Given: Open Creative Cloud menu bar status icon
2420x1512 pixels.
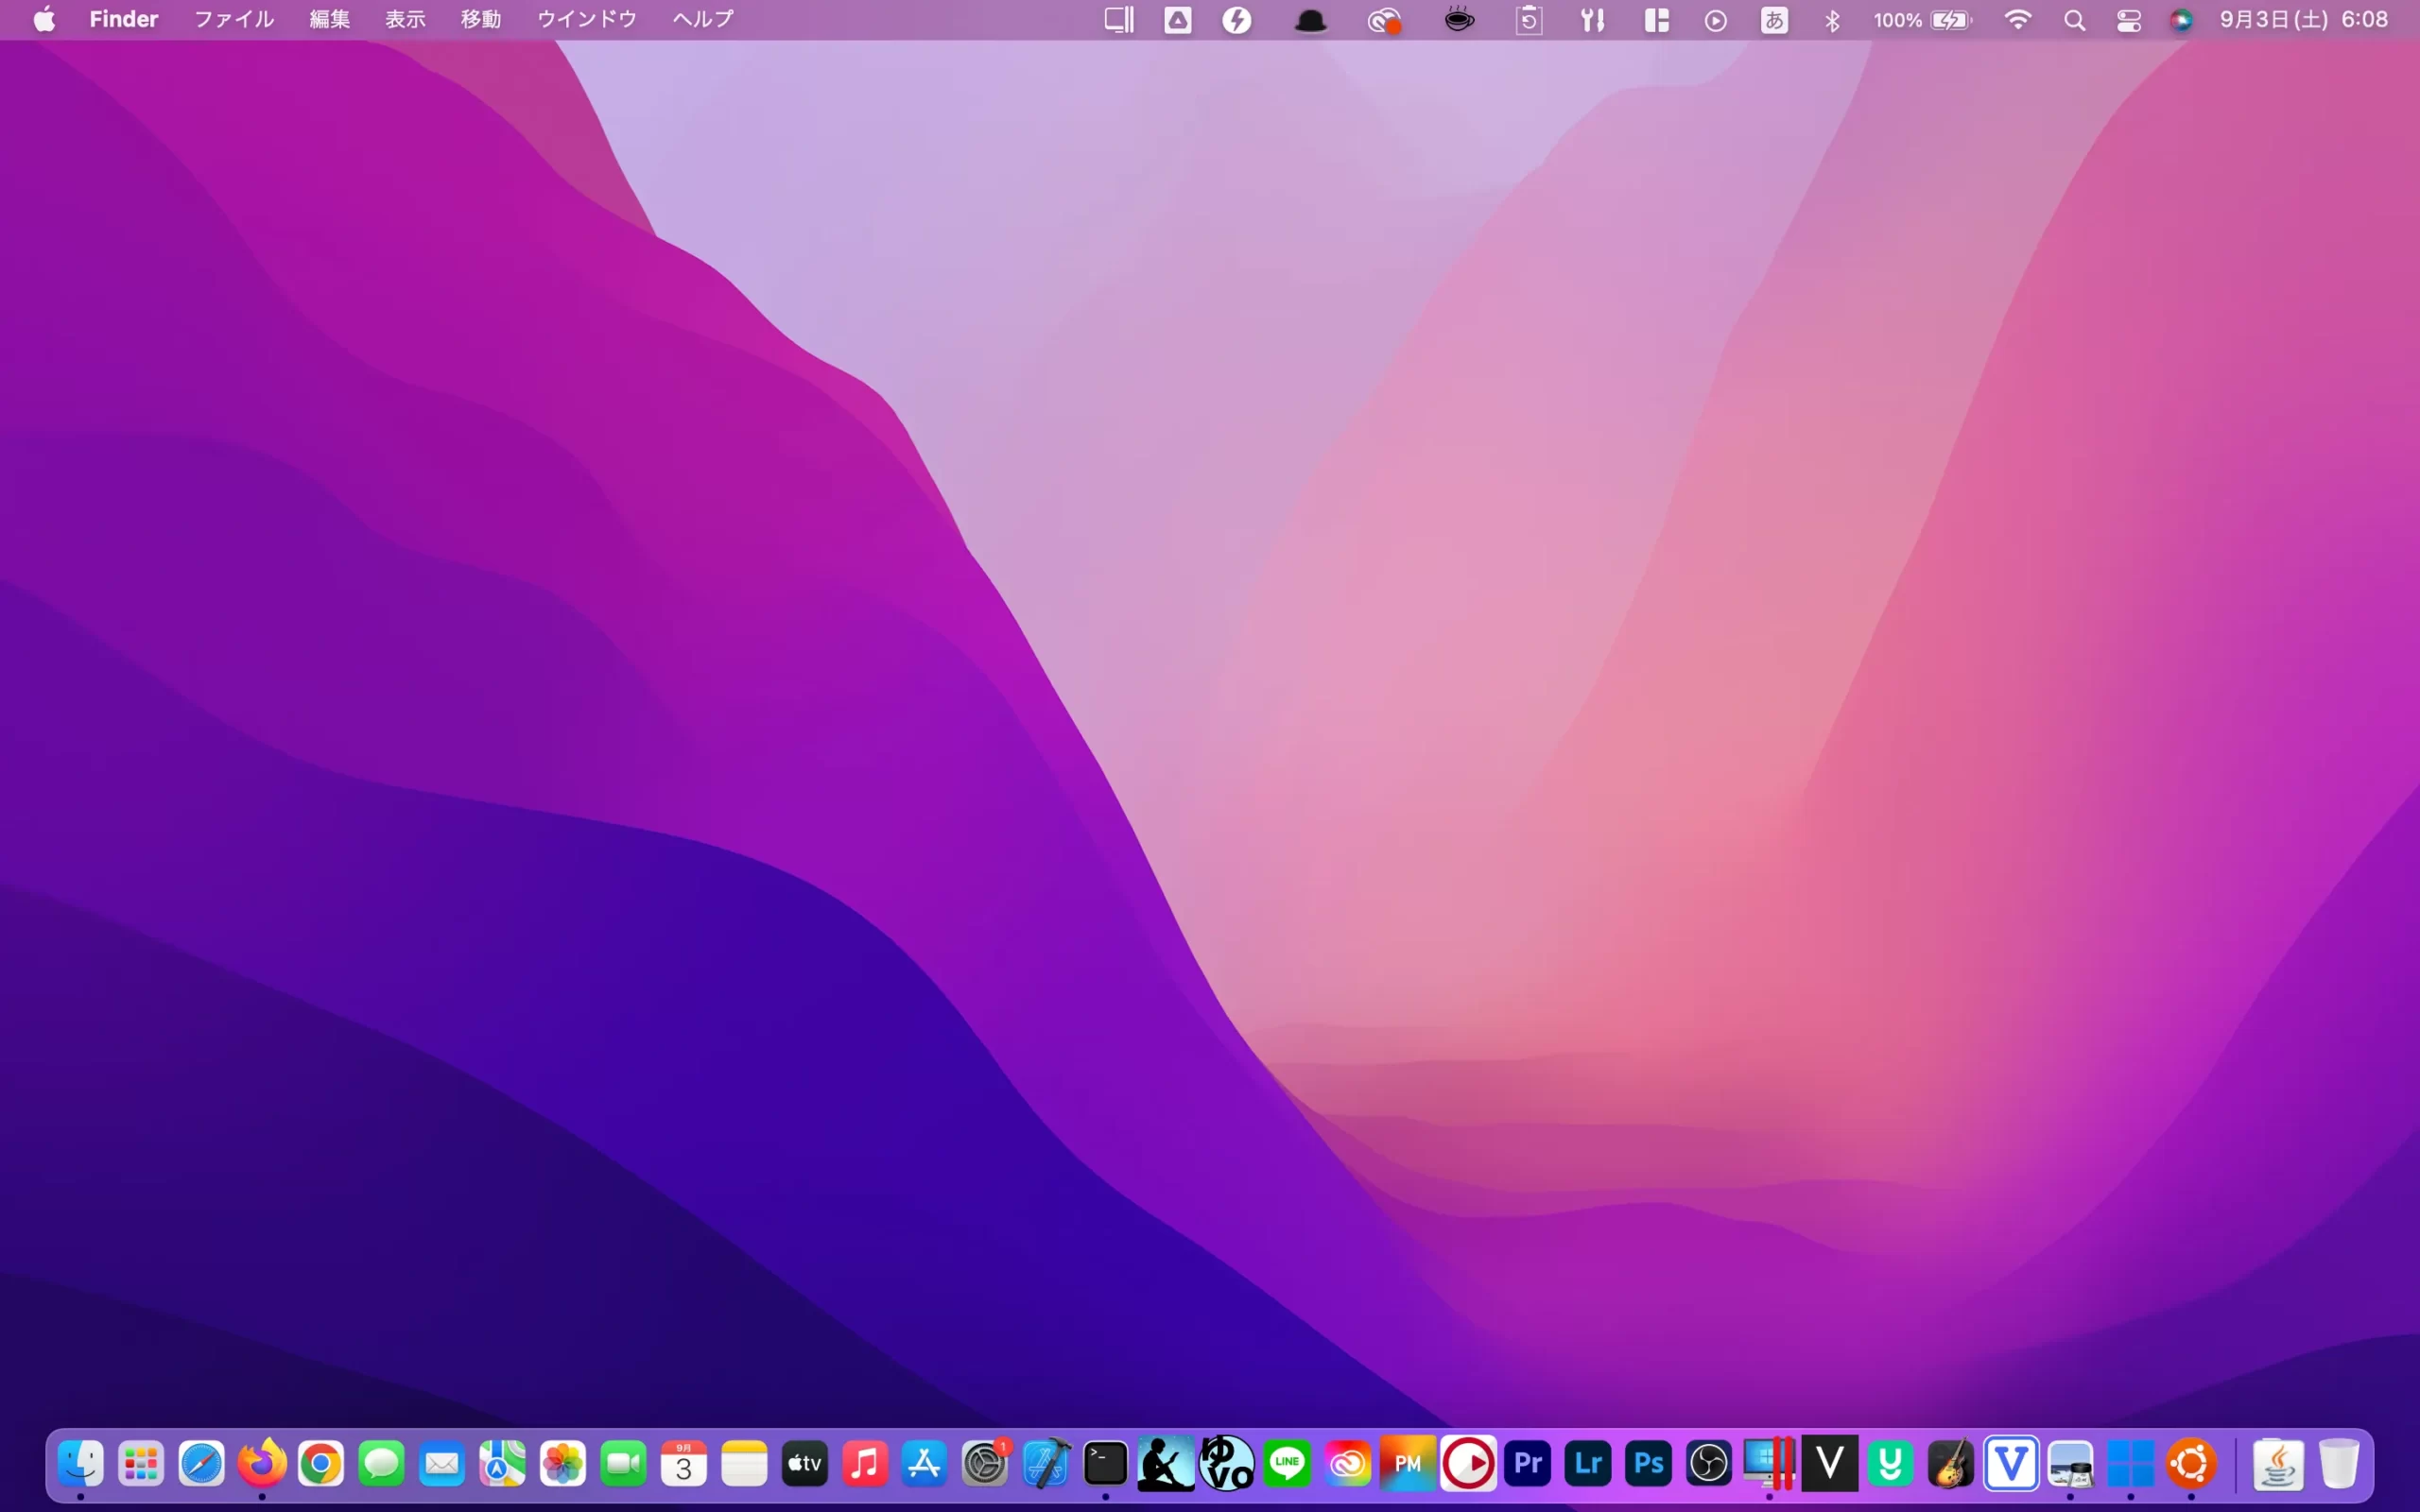Looking at the screenshot, I should point(1385,20).
